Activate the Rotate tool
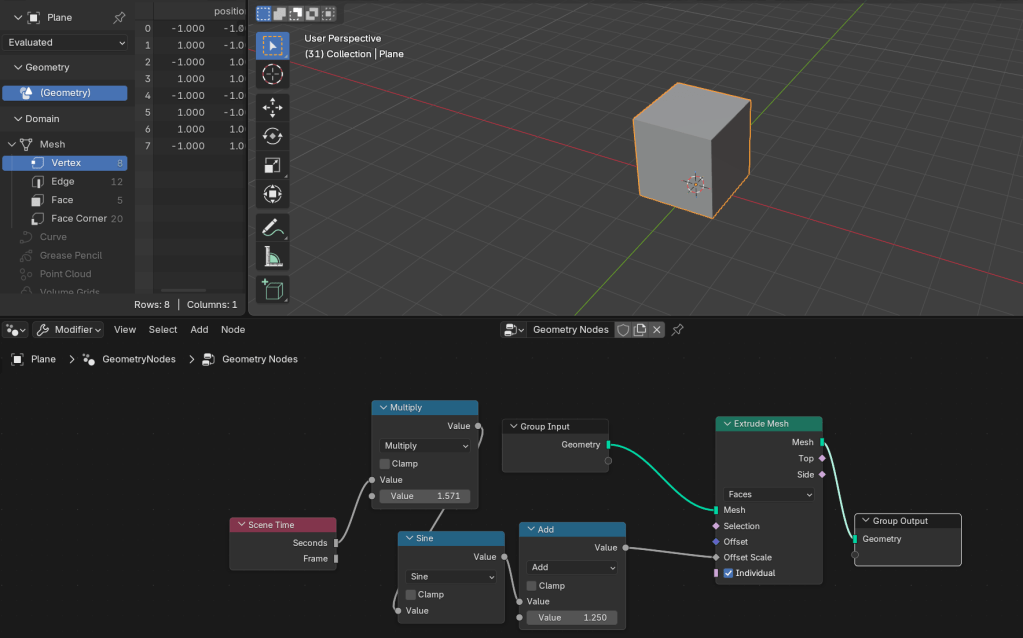 coord(272,136)
